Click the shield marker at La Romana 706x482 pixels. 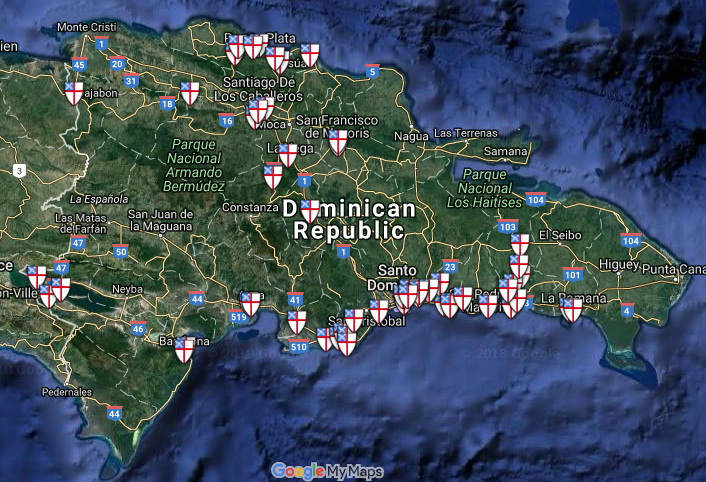573,311
